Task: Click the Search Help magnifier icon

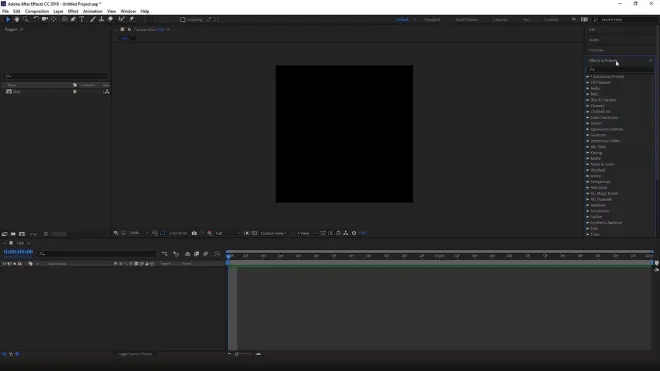Action: tap(596, 20)
